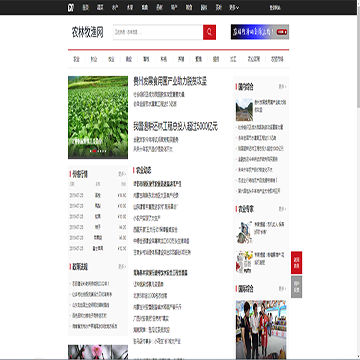
Task: Open 更多 link in 国内综合 section
Action: [x=282, y=87]
